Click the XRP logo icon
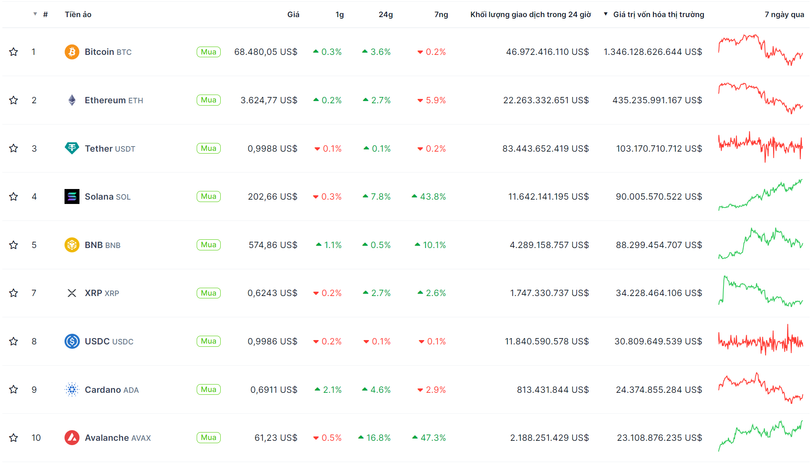The image size is (810, 463). tap(72, 293)
